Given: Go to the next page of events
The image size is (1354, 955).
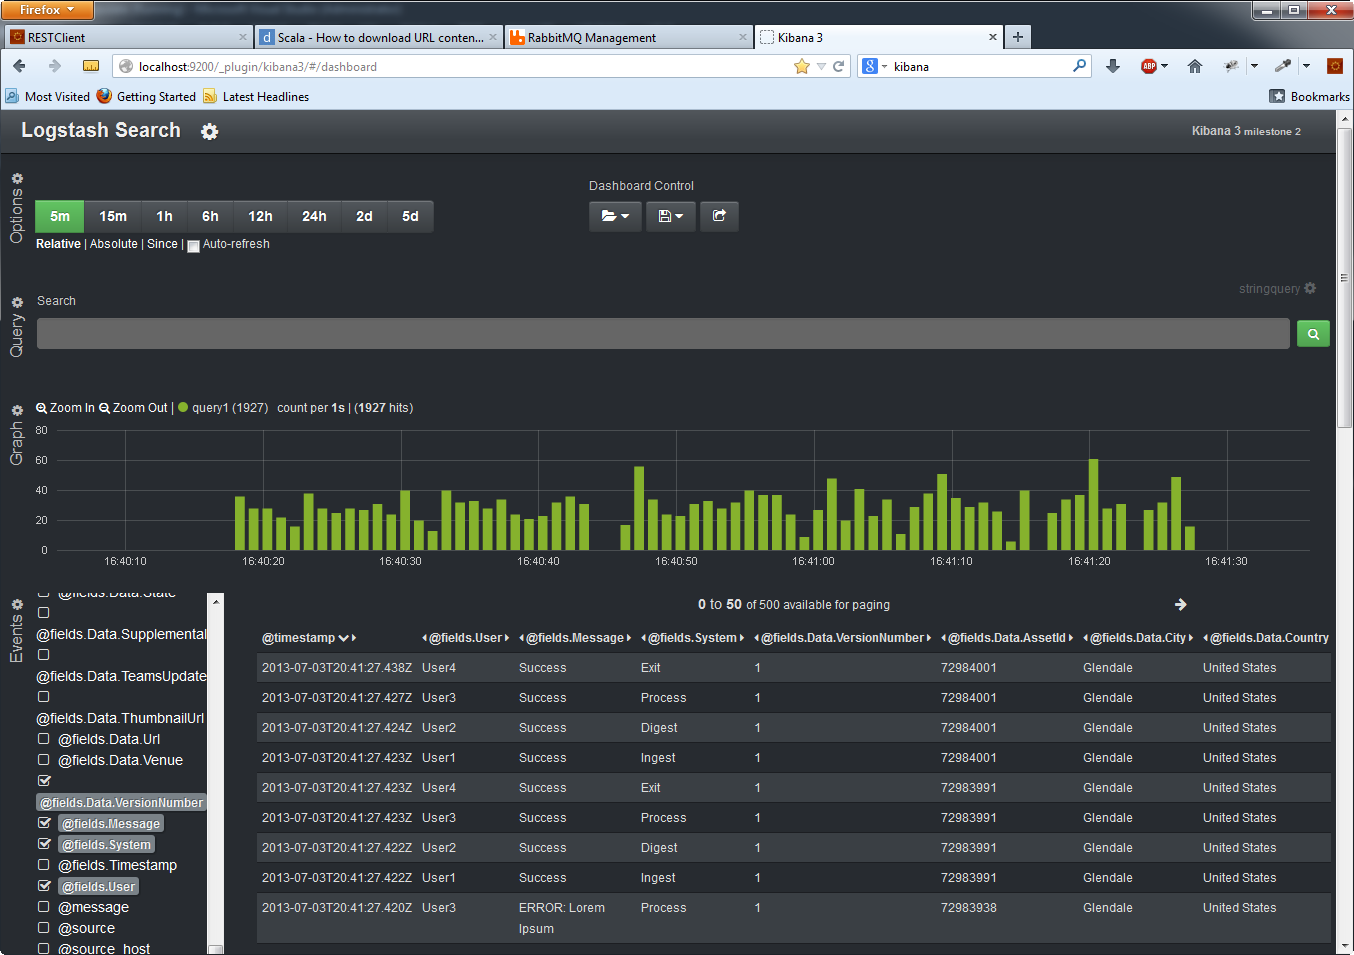Looking at the screenshot, I should 1181,605.
